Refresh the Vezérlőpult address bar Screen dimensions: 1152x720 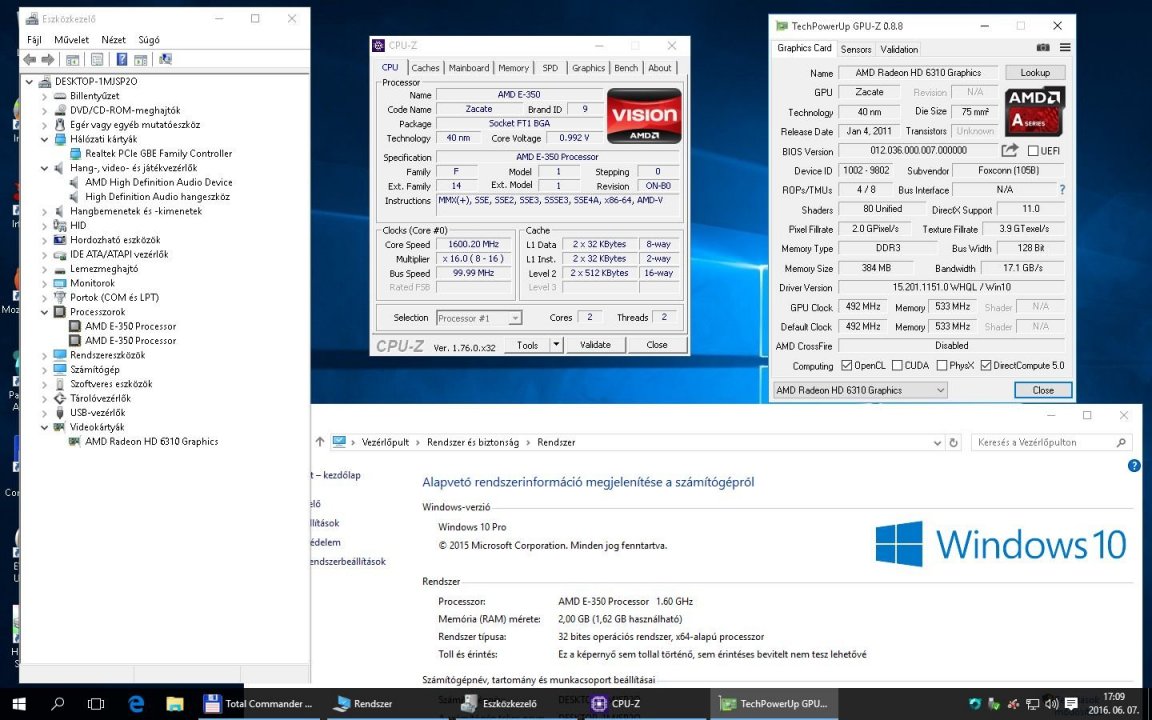(x=954, y=442)
